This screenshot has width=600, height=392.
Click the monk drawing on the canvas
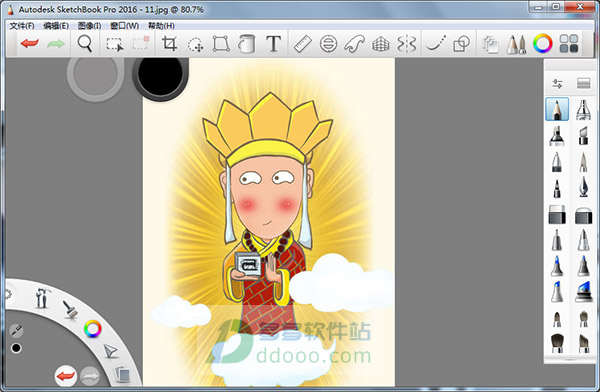tap(267, 214)
